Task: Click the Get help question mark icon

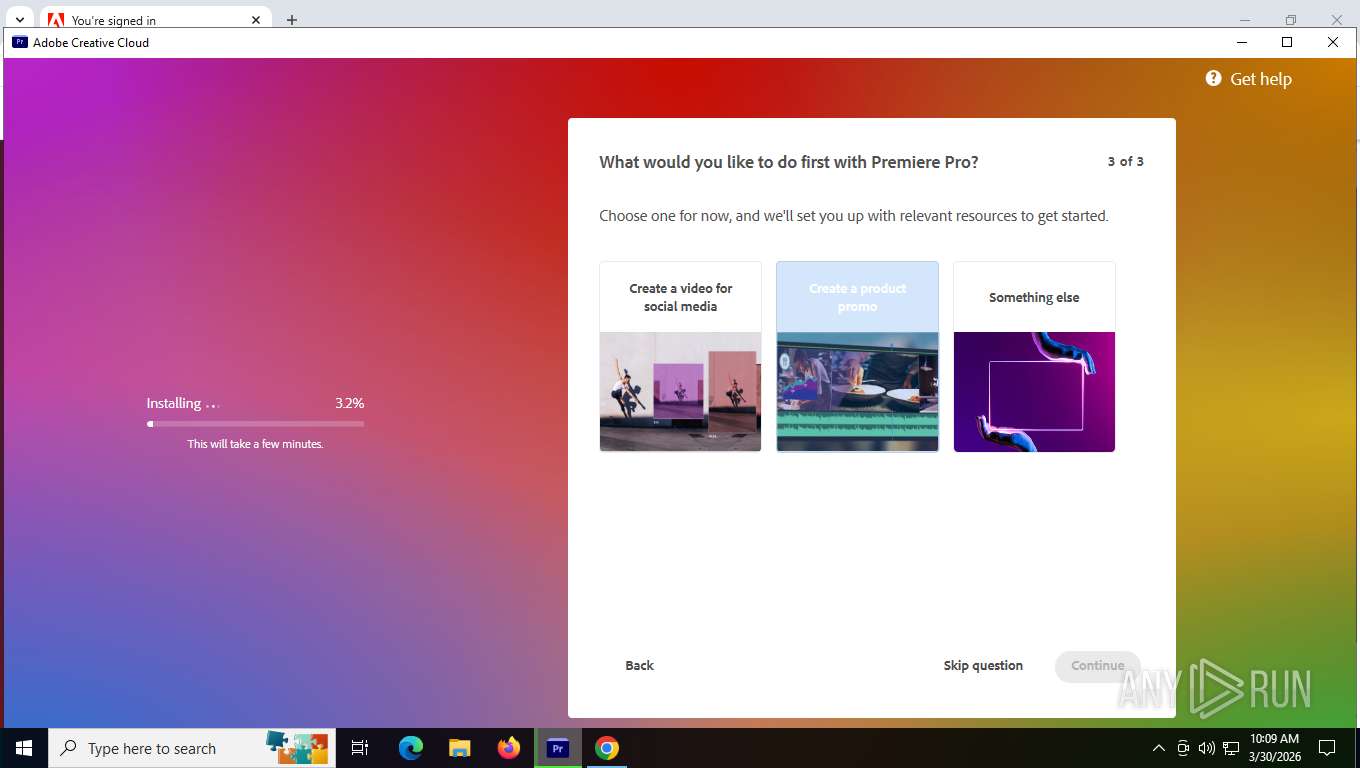Action: pyautogui.click(x=1213, y=78)
